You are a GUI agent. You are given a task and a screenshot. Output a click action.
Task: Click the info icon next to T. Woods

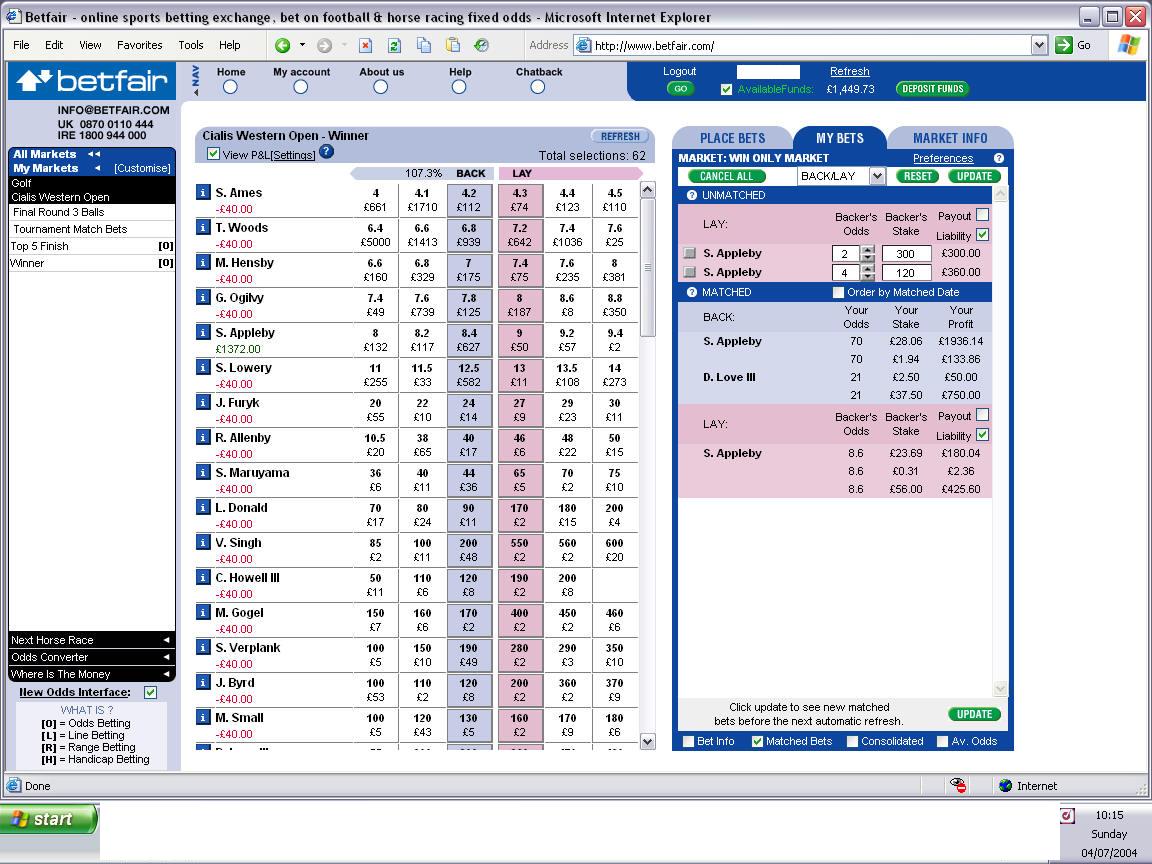coord(204,228)
